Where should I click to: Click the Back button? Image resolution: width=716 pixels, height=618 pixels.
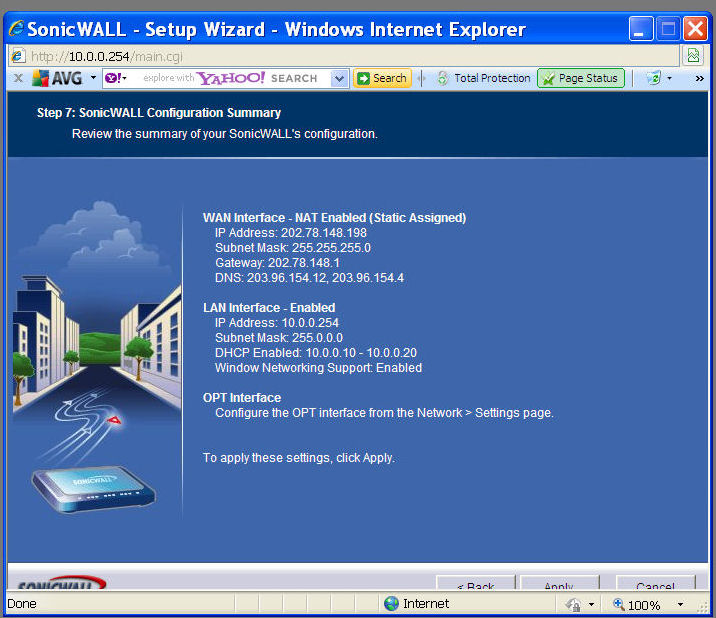point(476,583)
